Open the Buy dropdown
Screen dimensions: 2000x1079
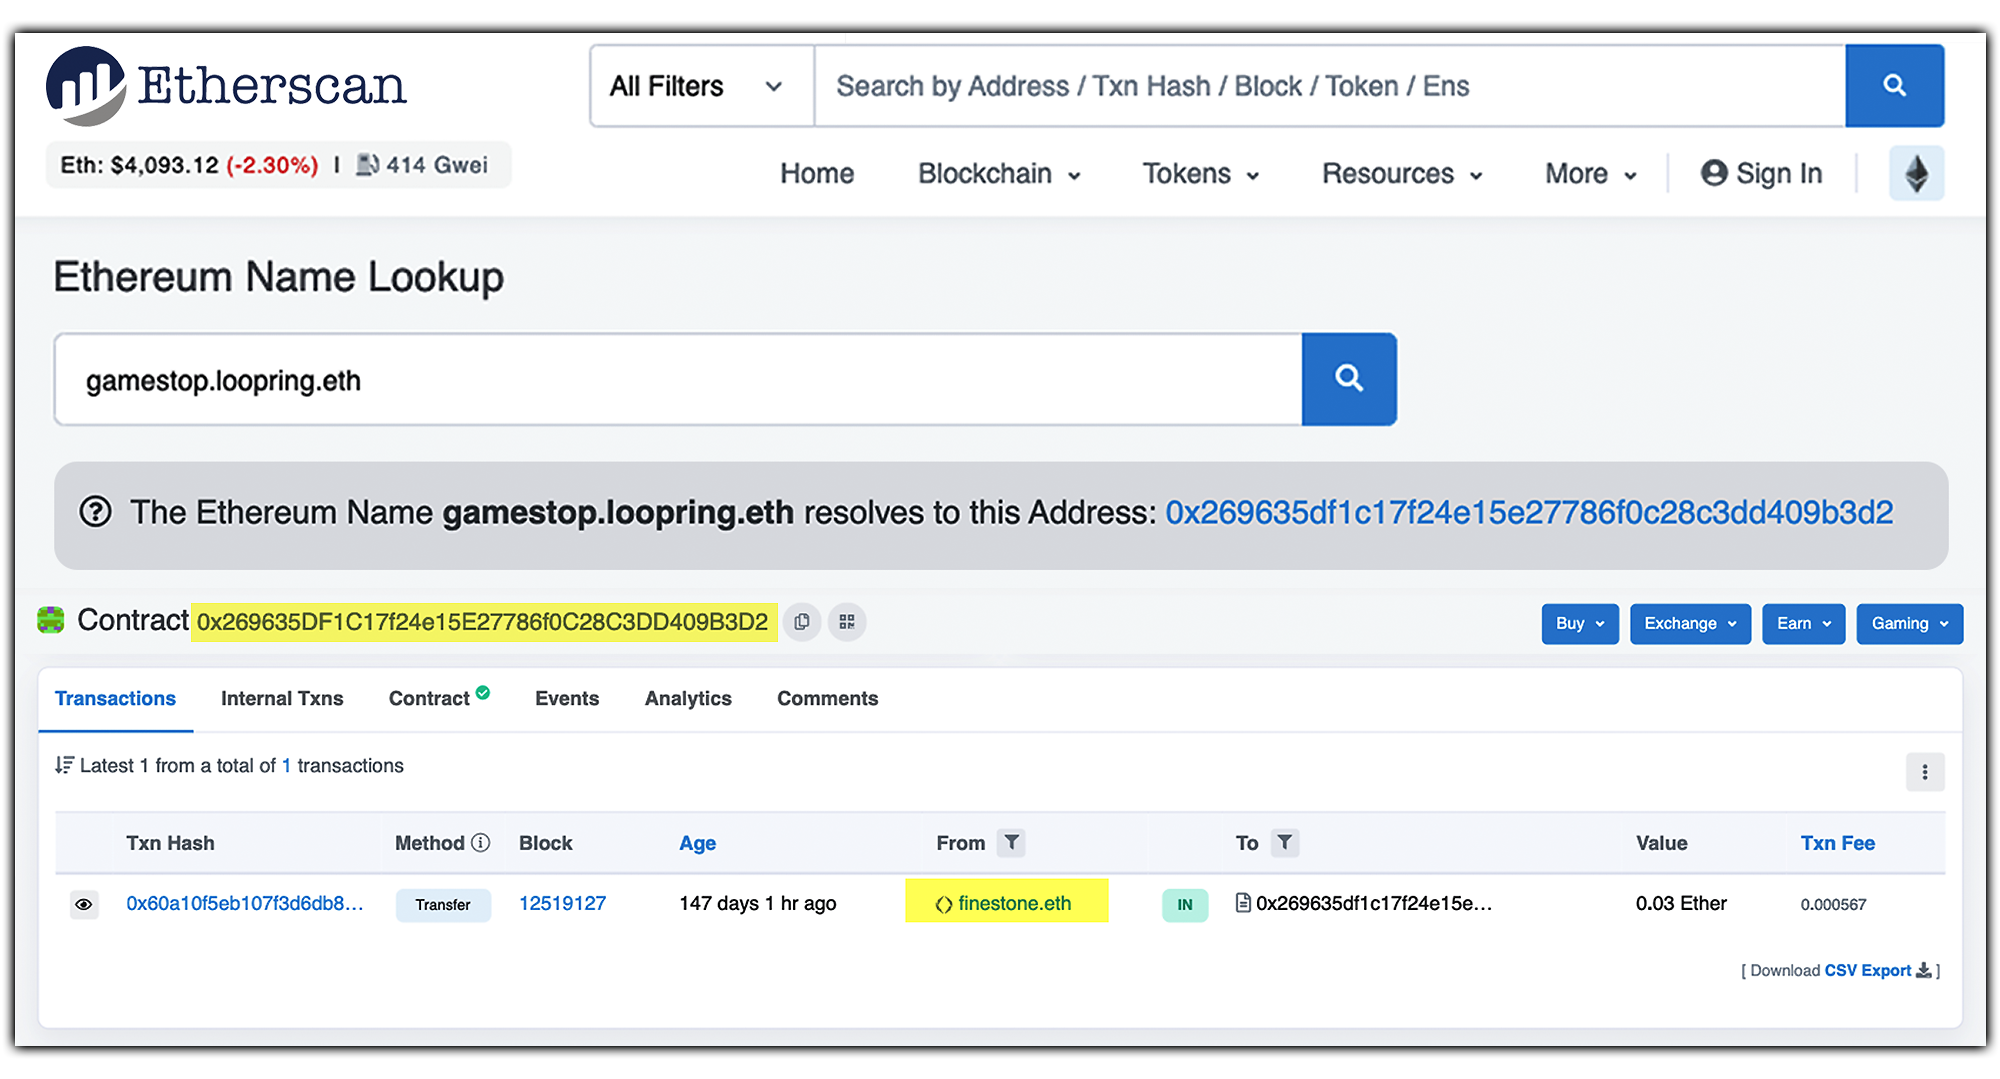pos(1580,624)
